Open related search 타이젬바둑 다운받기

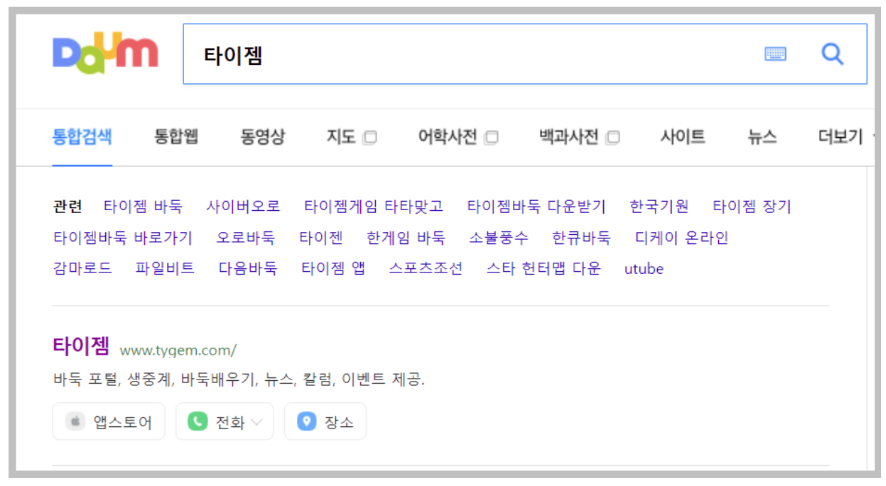[536, 206]
